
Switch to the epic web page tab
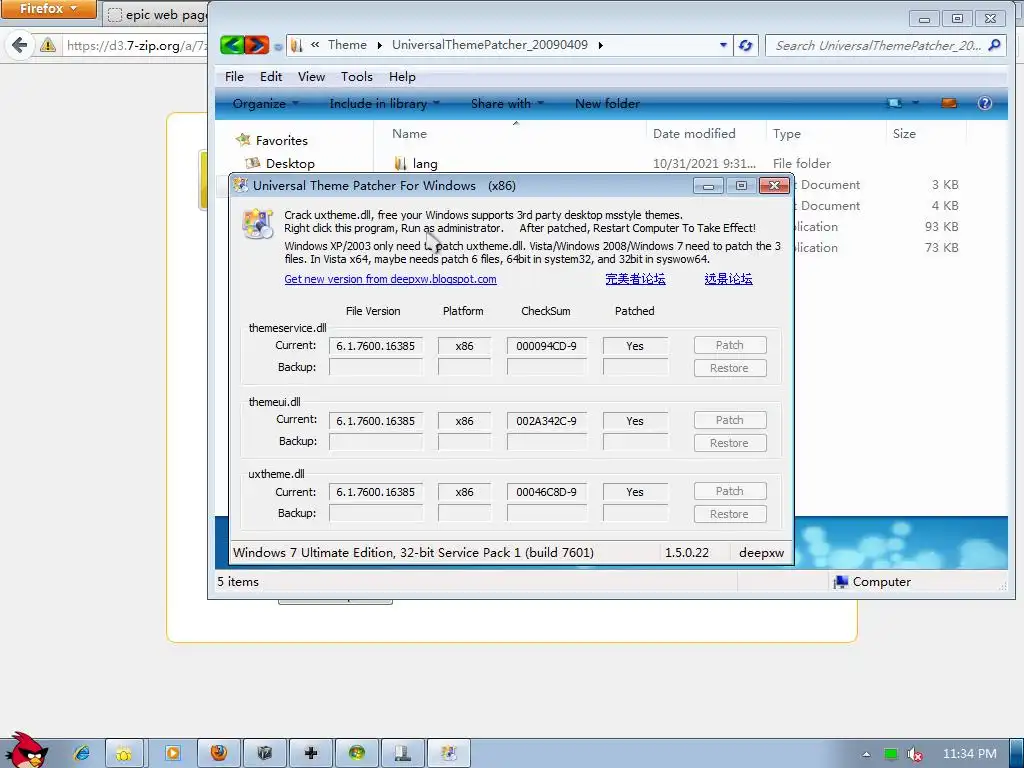point(157,14)
